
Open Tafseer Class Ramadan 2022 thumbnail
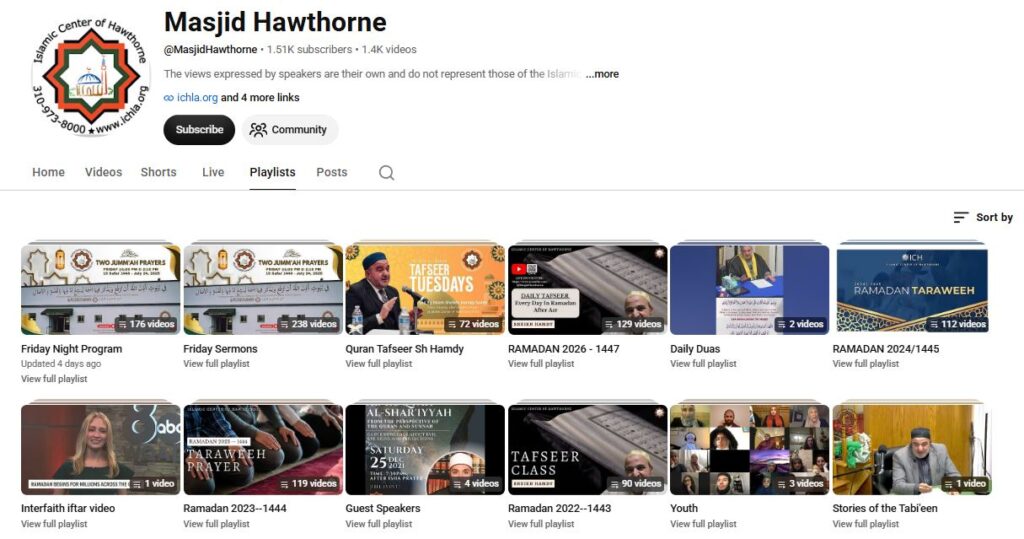(588, 449)
